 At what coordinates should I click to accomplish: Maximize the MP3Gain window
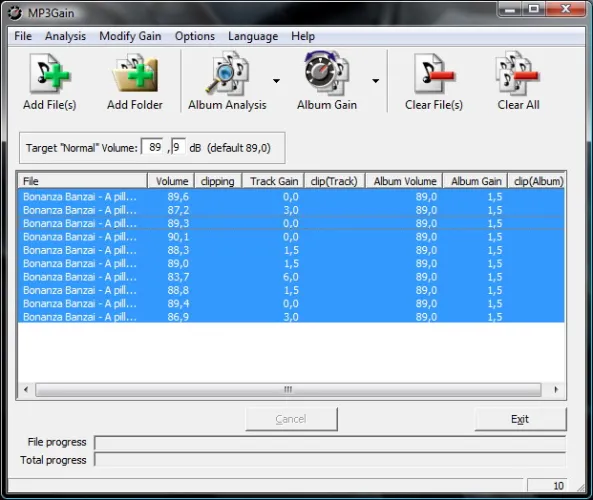pos(534,8)
